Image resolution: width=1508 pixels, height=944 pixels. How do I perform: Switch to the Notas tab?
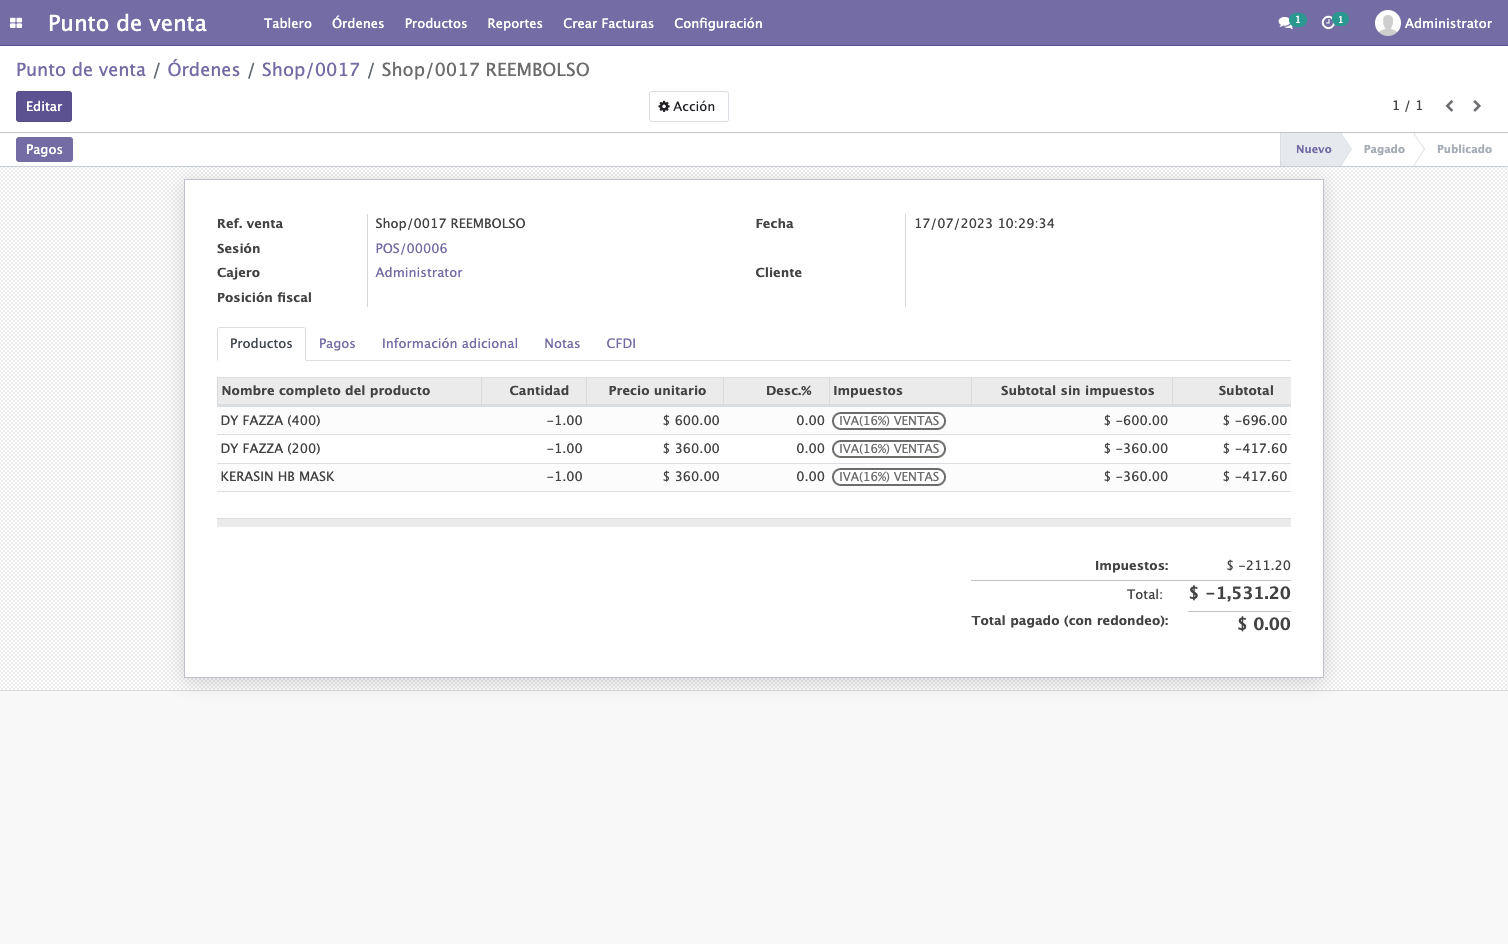point(562,343)
